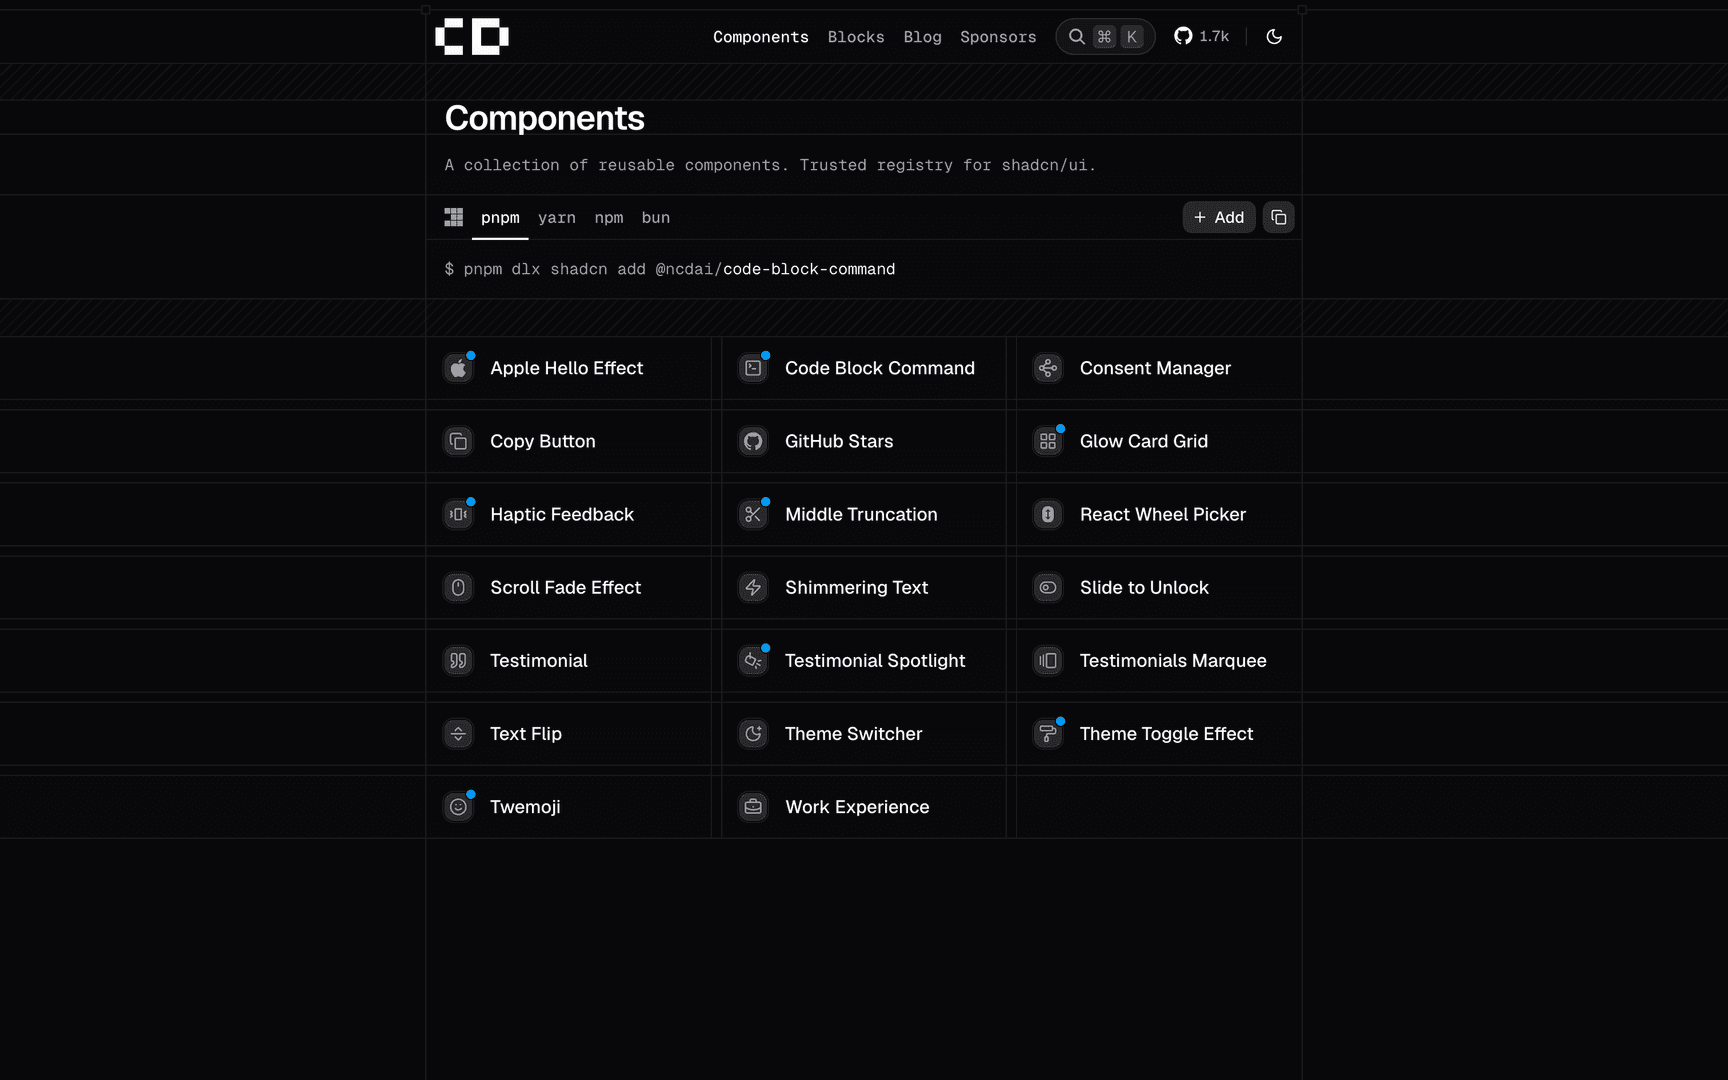1728x1080 pixels.
Task: Open the Blog nav link
Action: coord(922,37)
